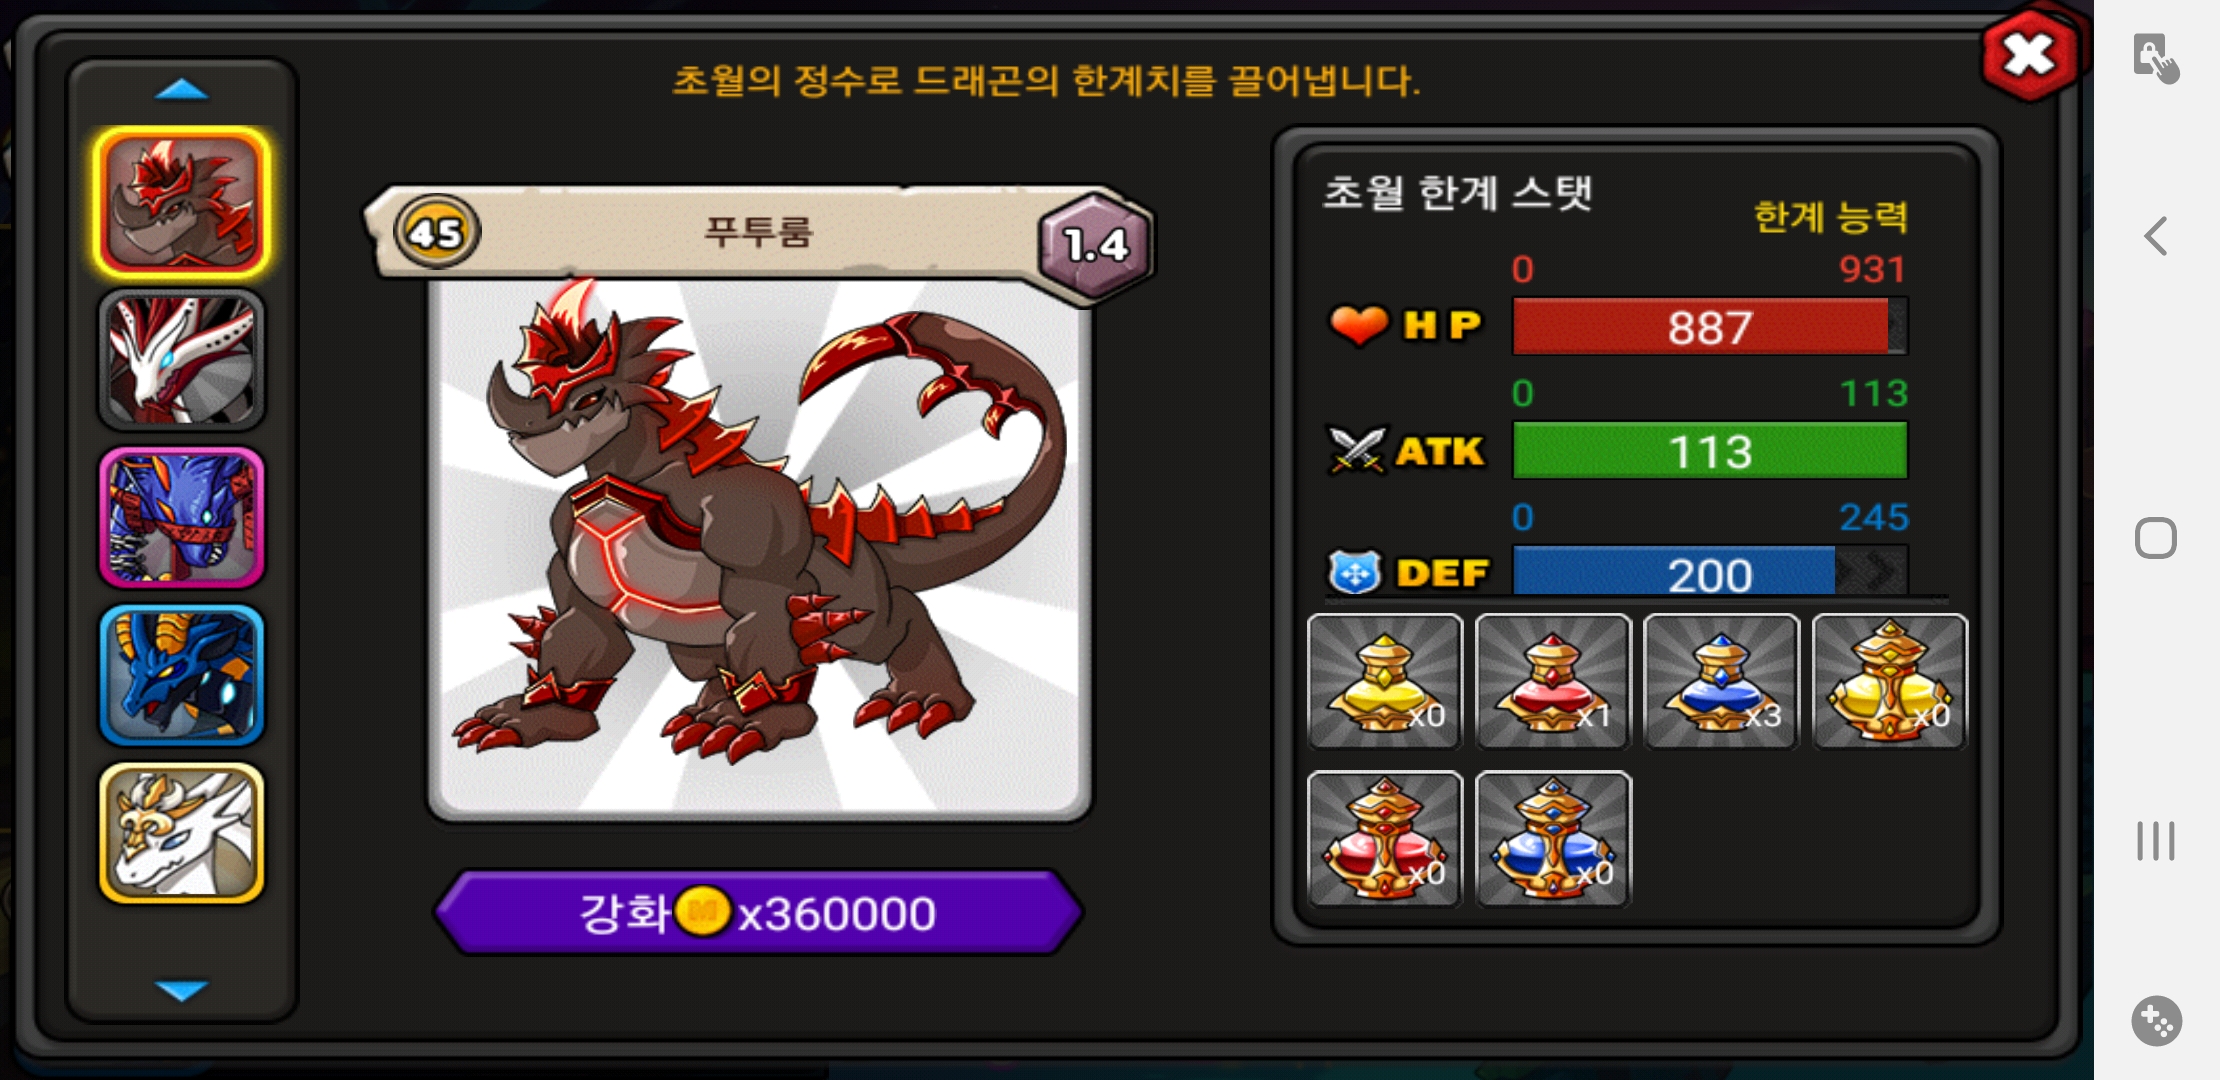Select the large blue ornate flask x0
The height and width of the screenshot is (1080, 2220).
pos(1553,839)
